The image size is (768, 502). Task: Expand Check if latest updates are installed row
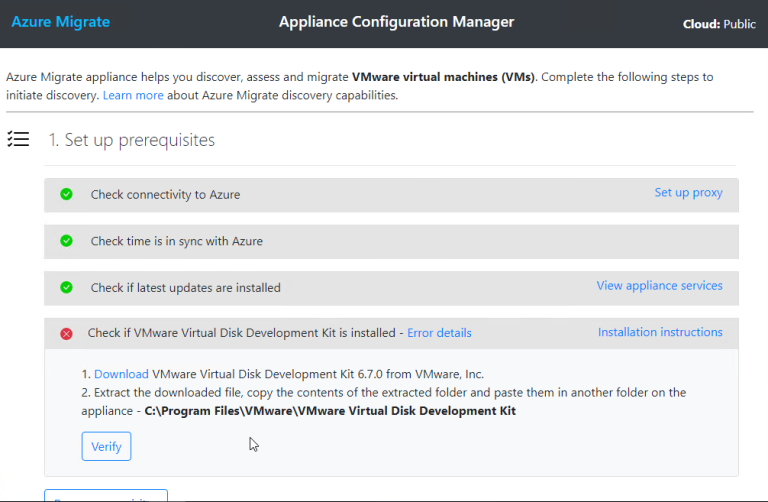391,288
